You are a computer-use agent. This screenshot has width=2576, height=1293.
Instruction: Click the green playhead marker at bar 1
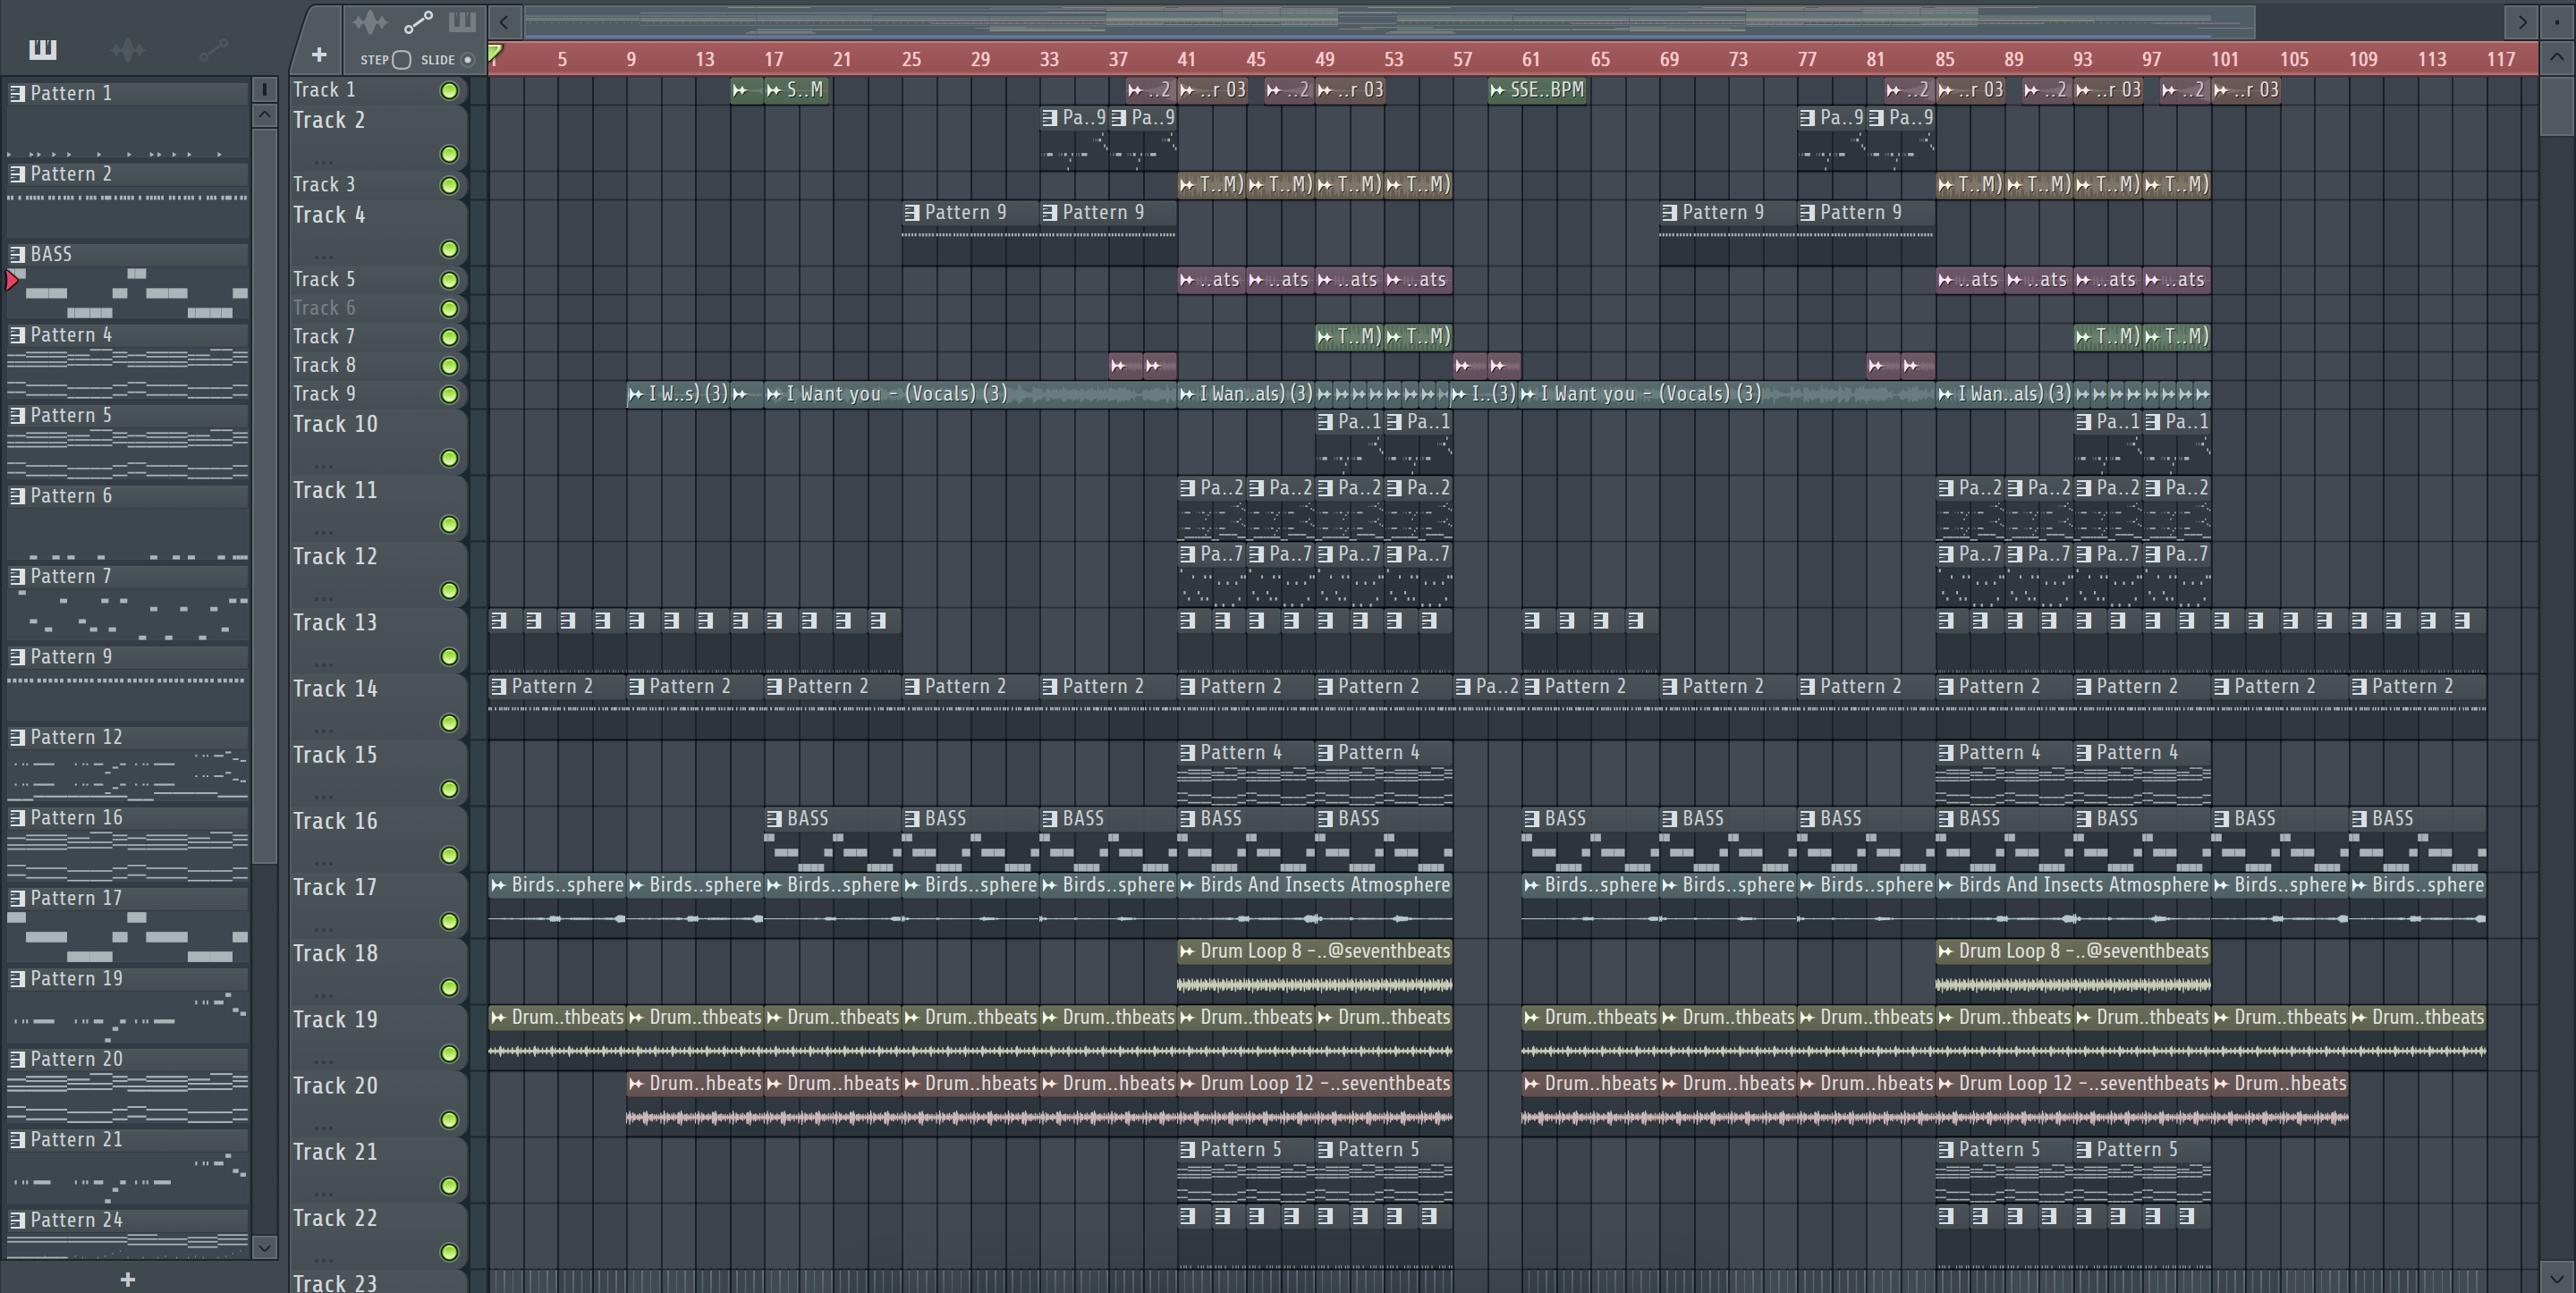(x=494, y=53)
